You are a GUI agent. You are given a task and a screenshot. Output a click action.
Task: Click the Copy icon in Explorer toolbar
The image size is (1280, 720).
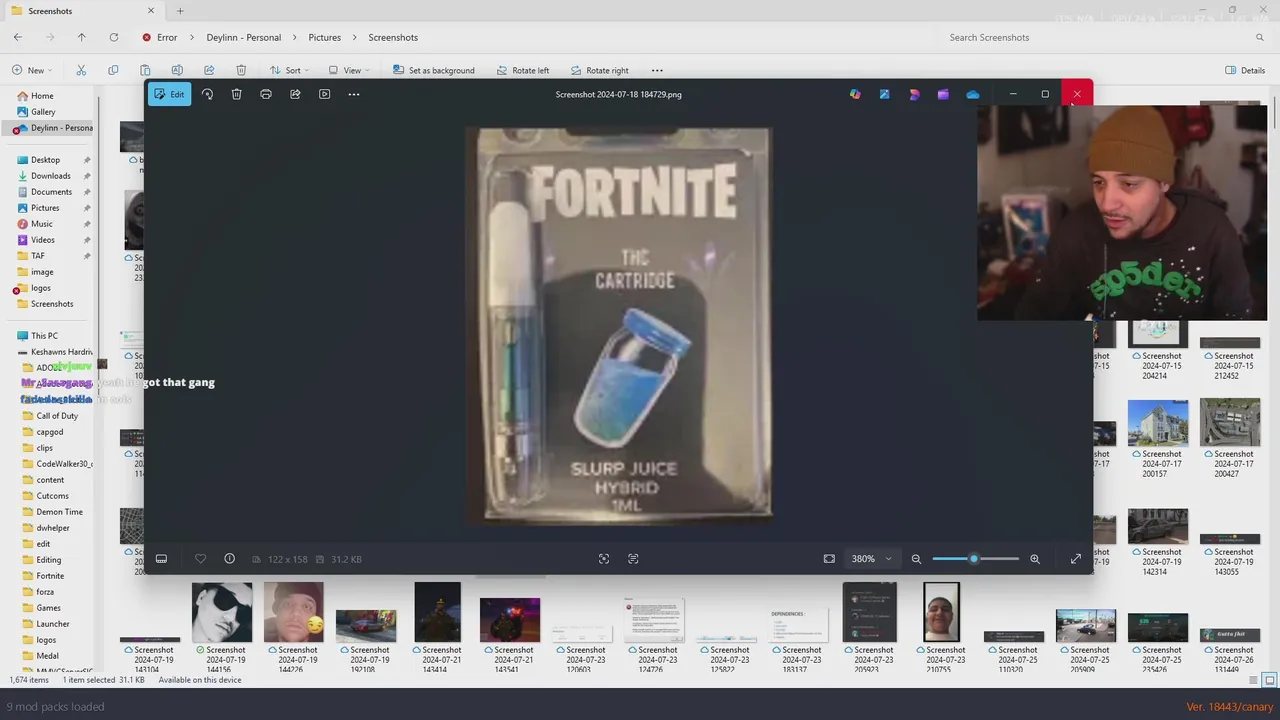(x=113, y=70)
